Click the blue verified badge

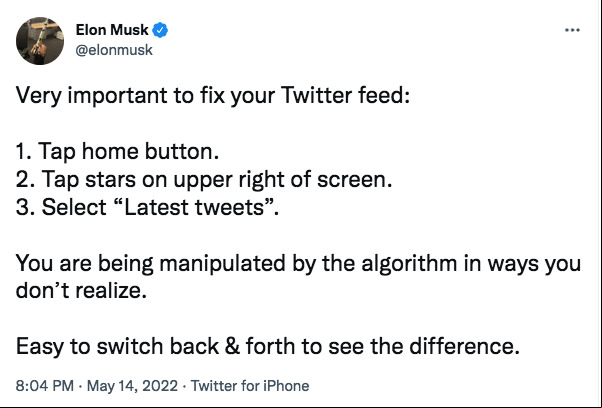pyautogui.click(x=160, y=30)
